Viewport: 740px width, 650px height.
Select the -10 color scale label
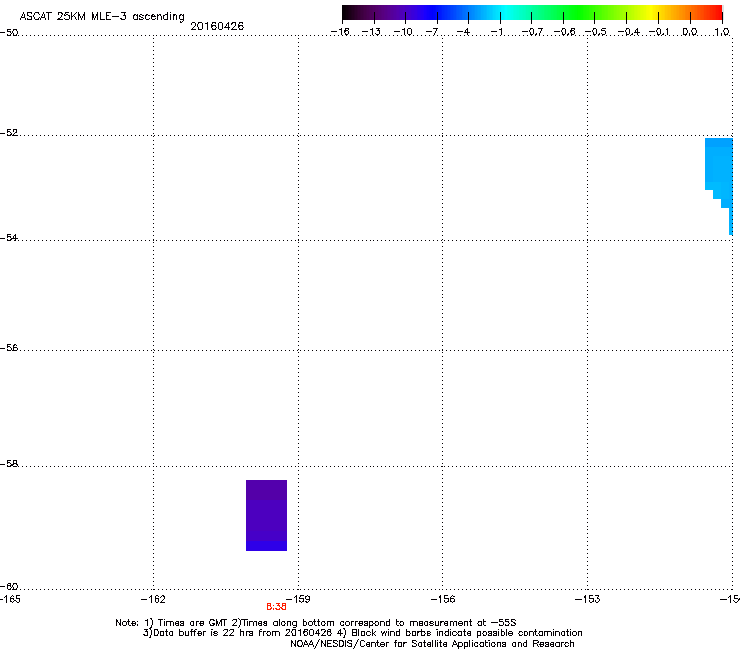(403, 32)
